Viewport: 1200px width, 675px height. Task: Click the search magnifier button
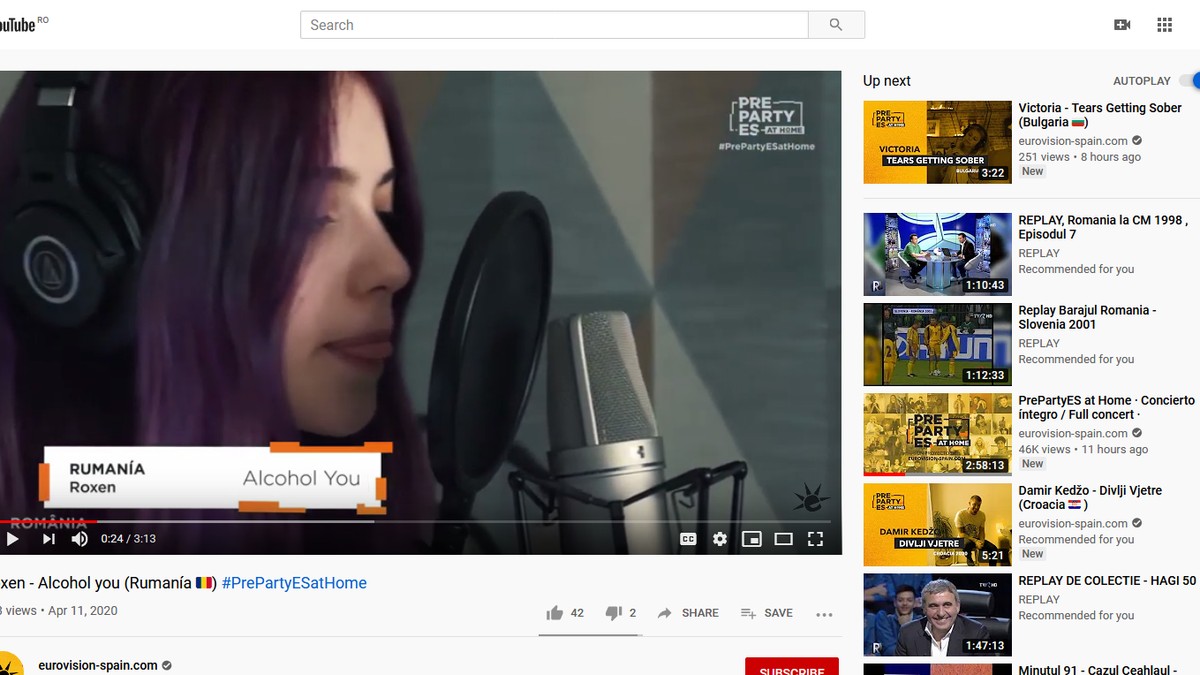(836, 25)
